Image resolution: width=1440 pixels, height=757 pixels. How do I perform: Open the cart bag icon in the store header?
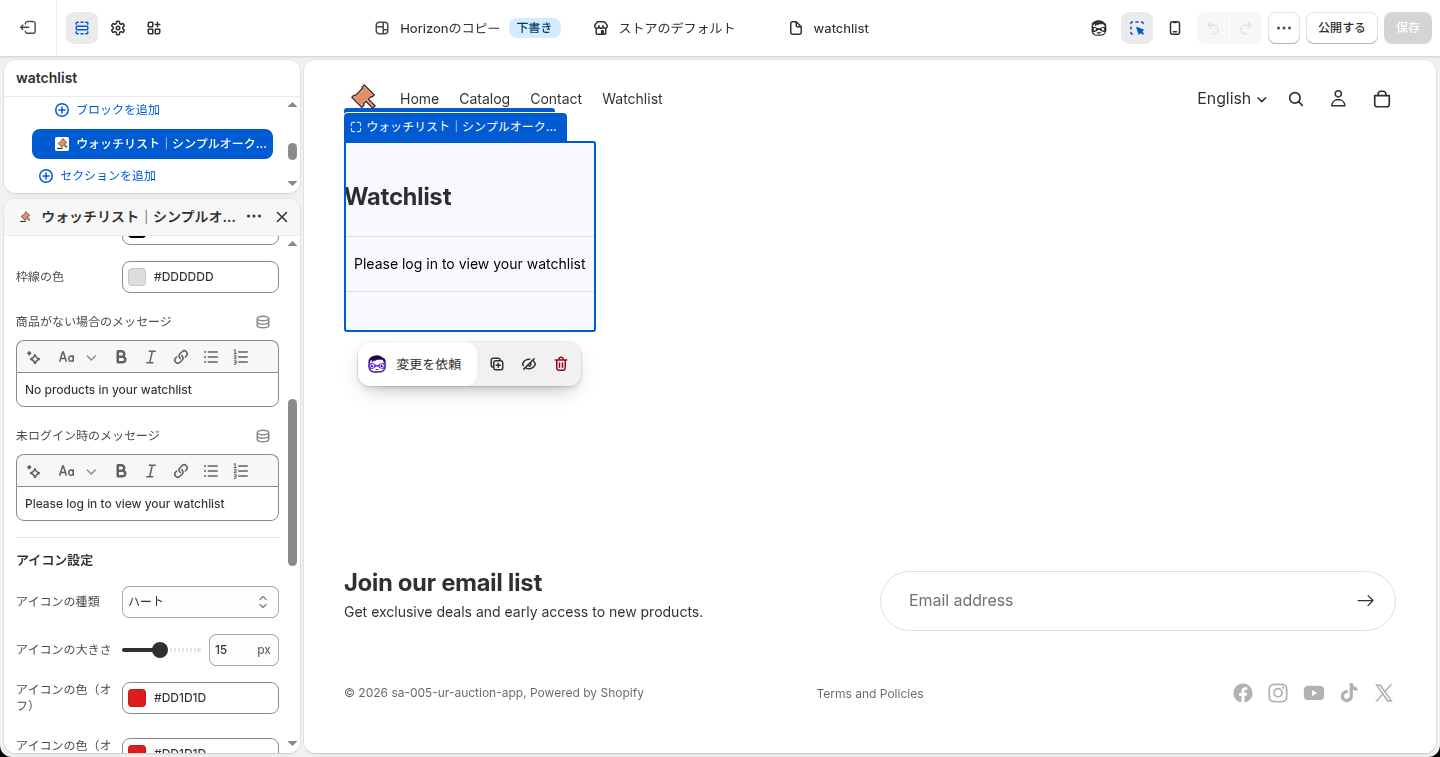point(1382,99)
